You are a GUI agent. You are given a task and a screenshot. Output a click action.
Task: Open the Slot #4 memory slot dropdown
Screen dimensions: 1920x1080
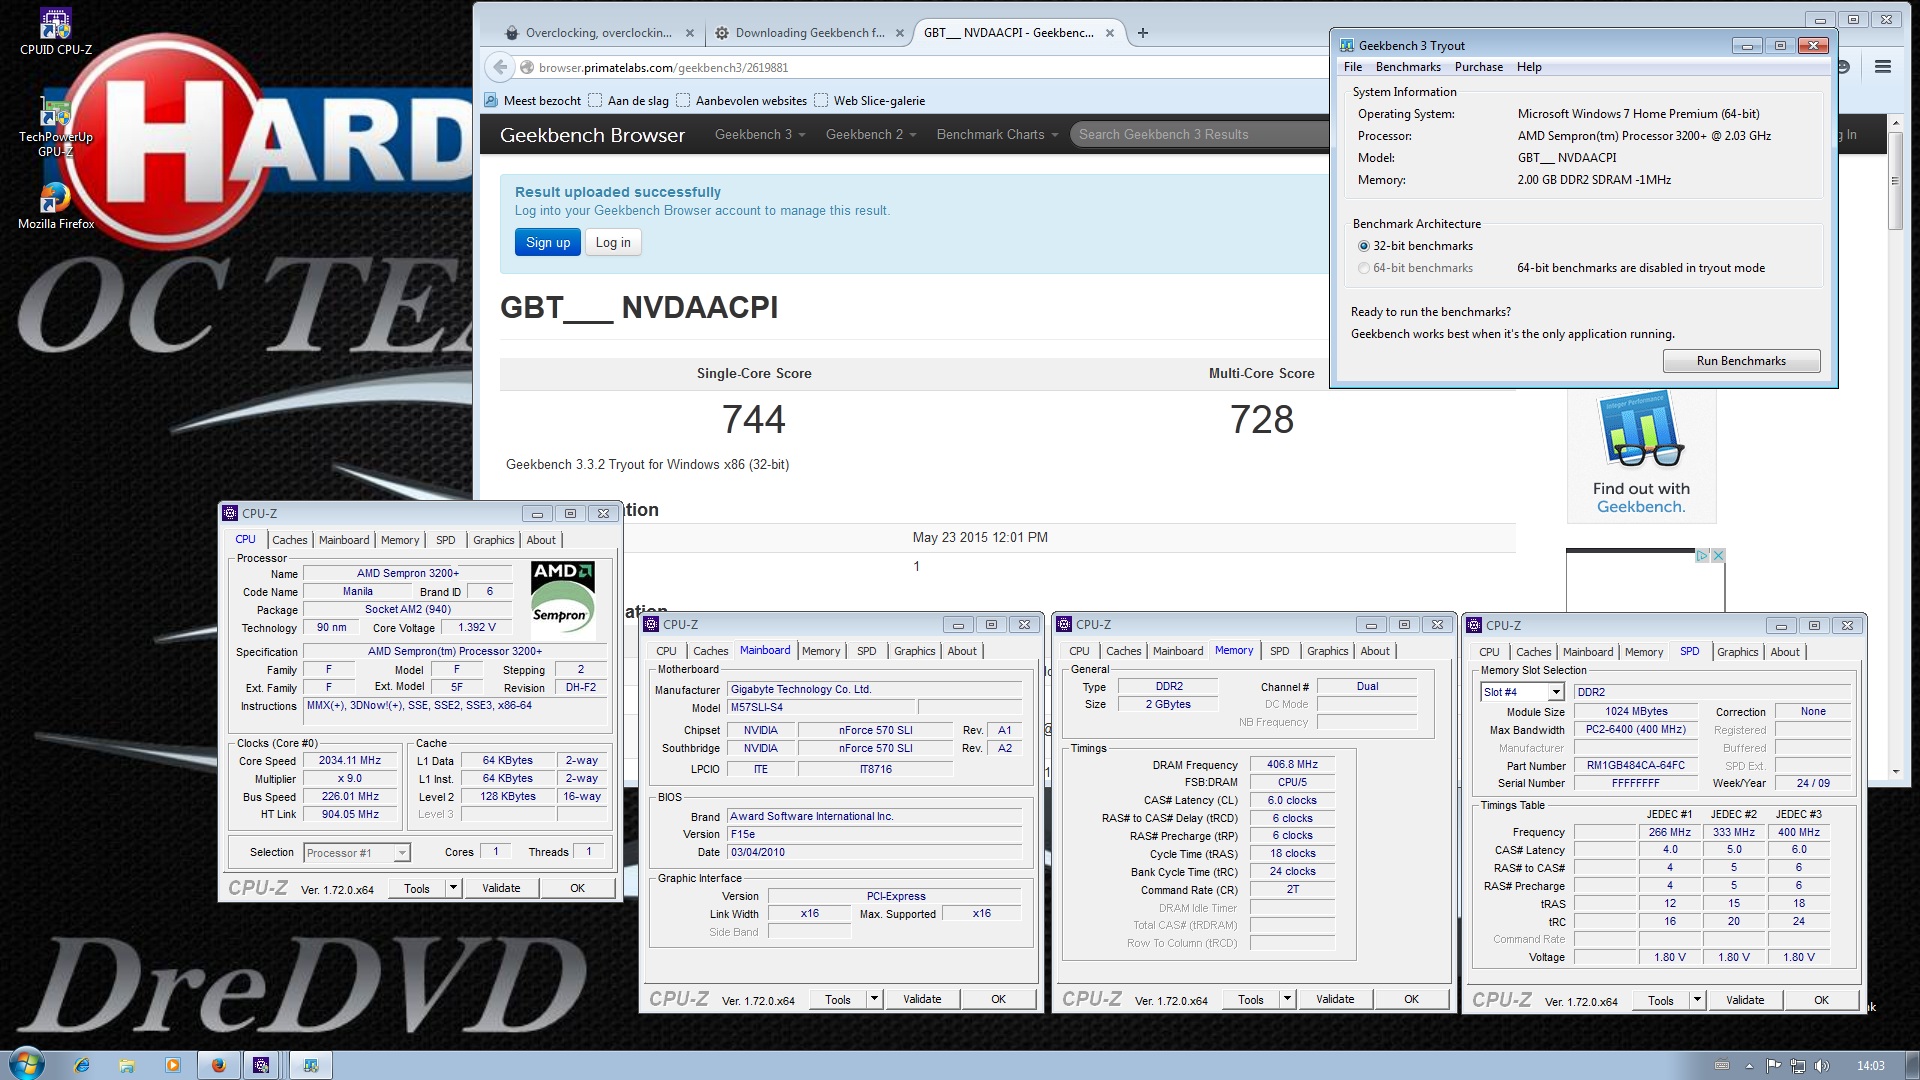(x=1556, y=692)
